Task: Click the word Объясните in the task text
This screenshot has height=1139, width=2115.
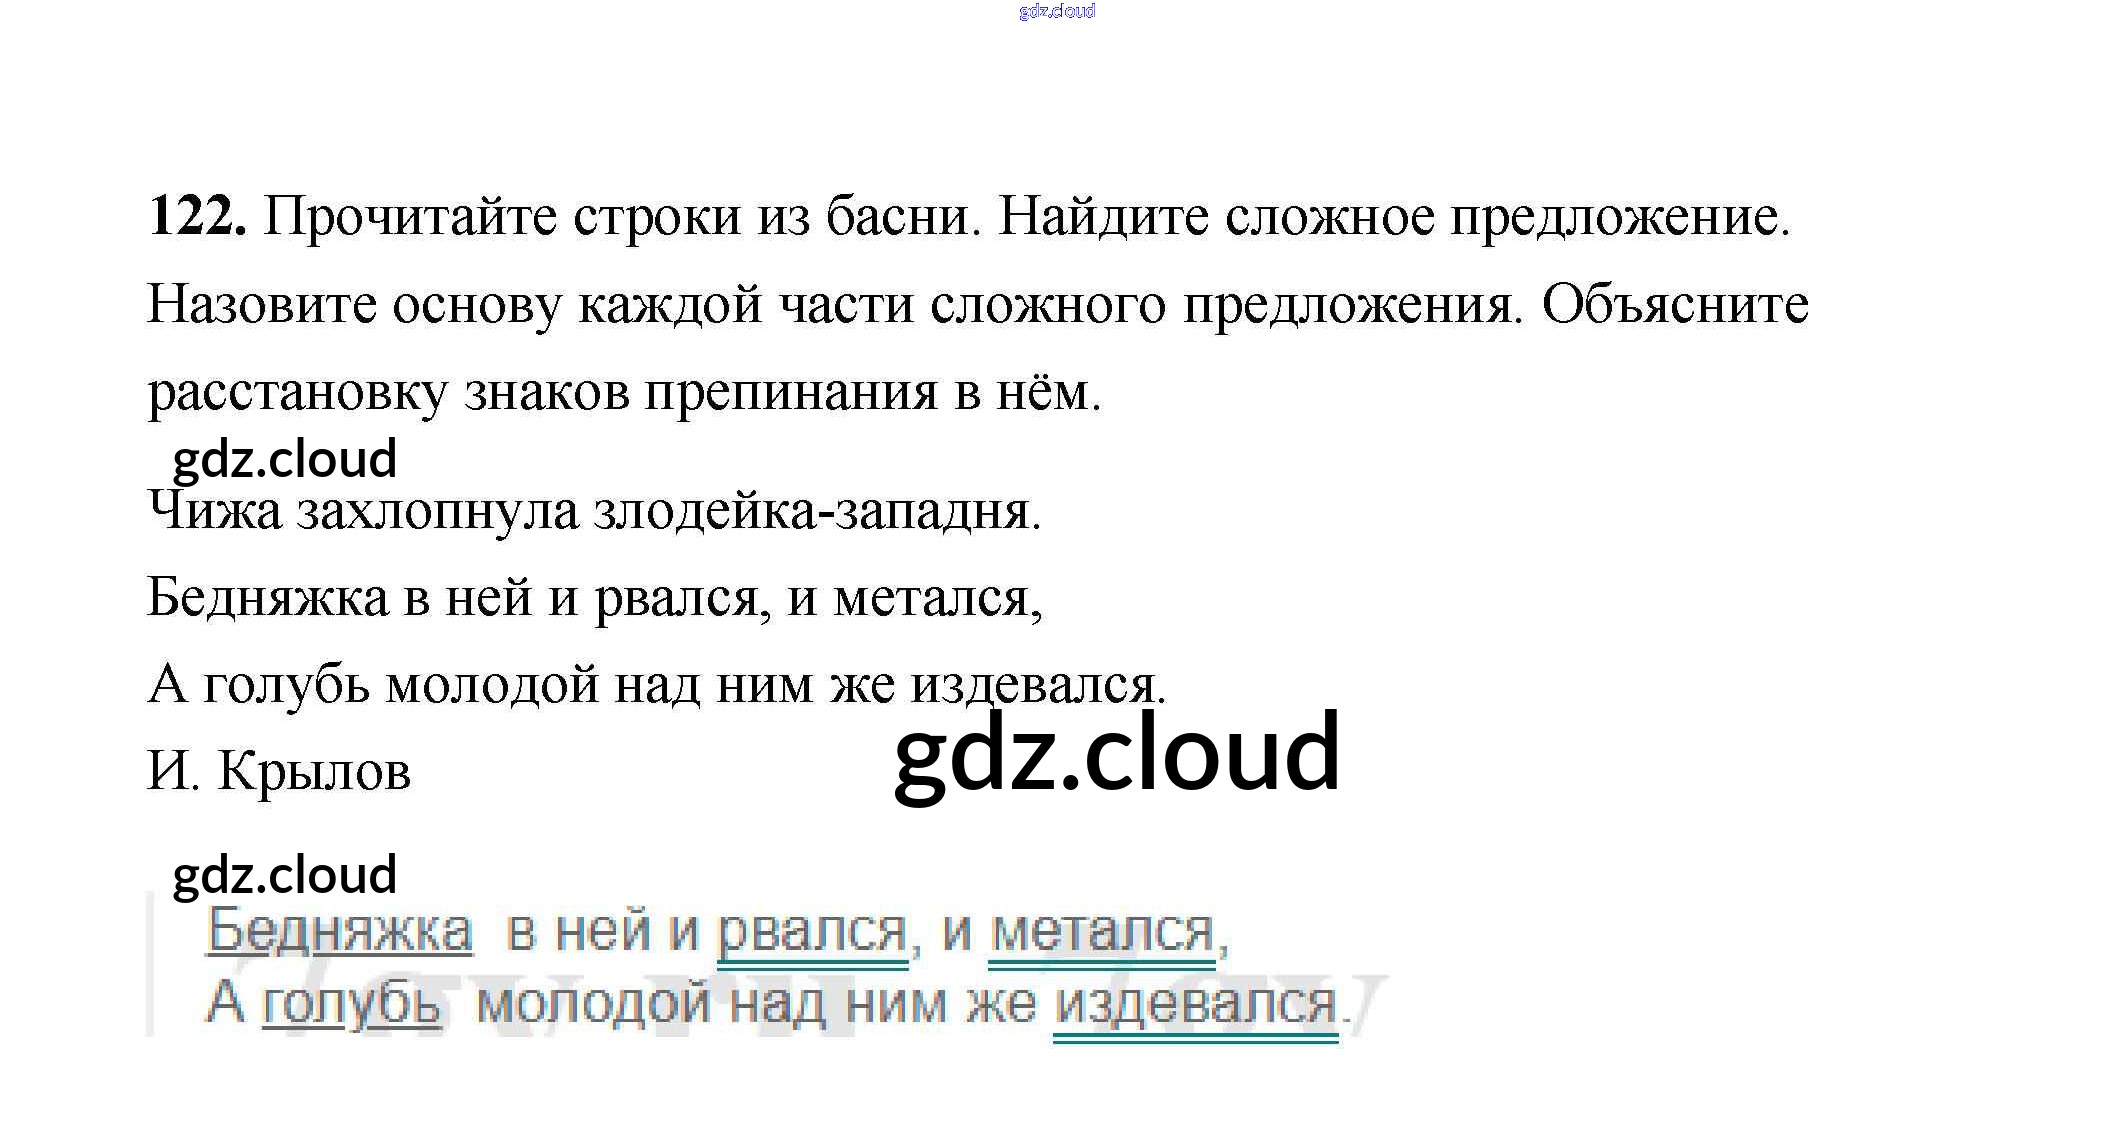Action: pos(1675,303)
